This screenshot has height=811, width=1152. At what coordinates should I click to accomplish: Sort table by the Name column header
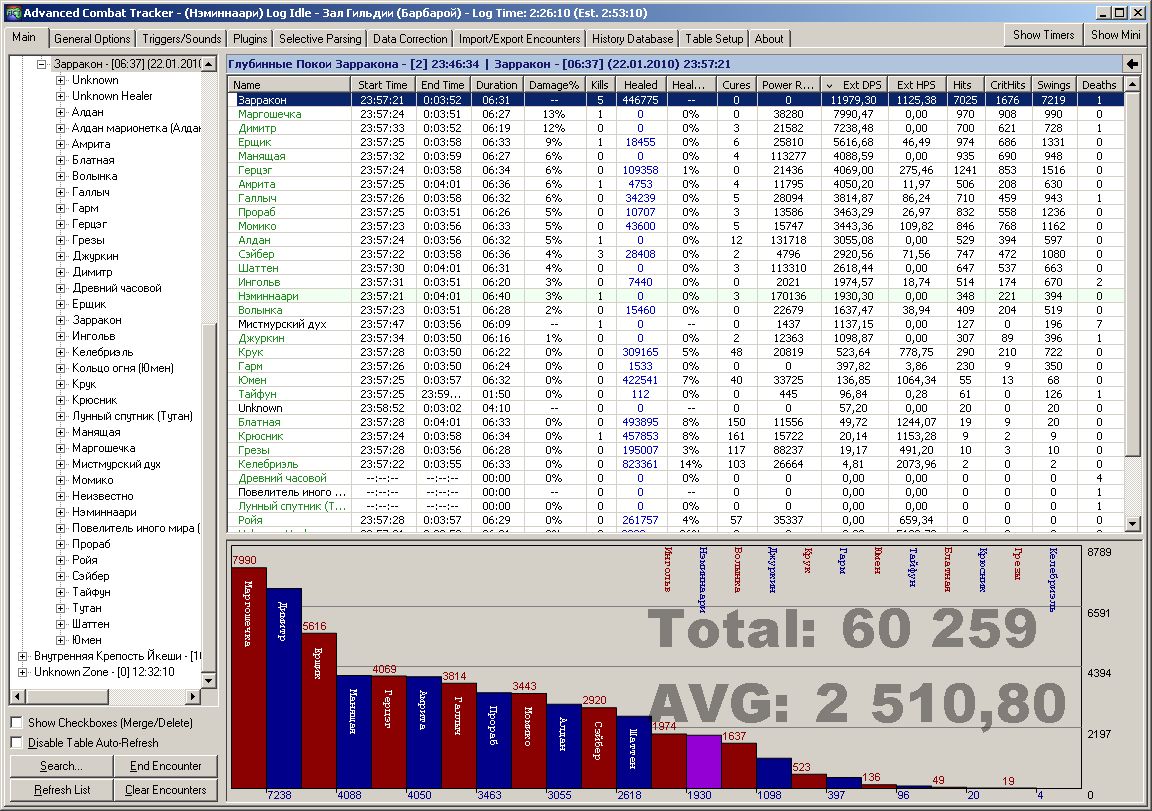[289, 85]
